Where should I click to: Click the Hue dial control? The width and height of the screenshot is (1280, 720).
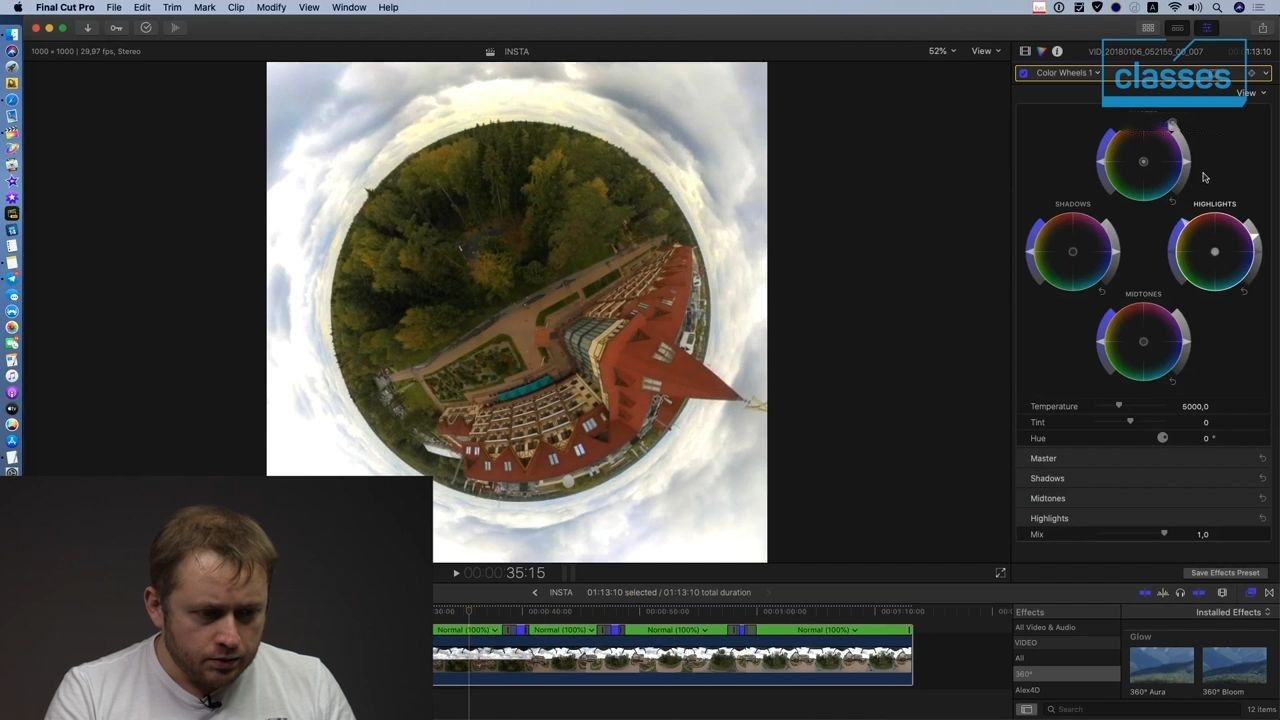[x=1162, y=438]
